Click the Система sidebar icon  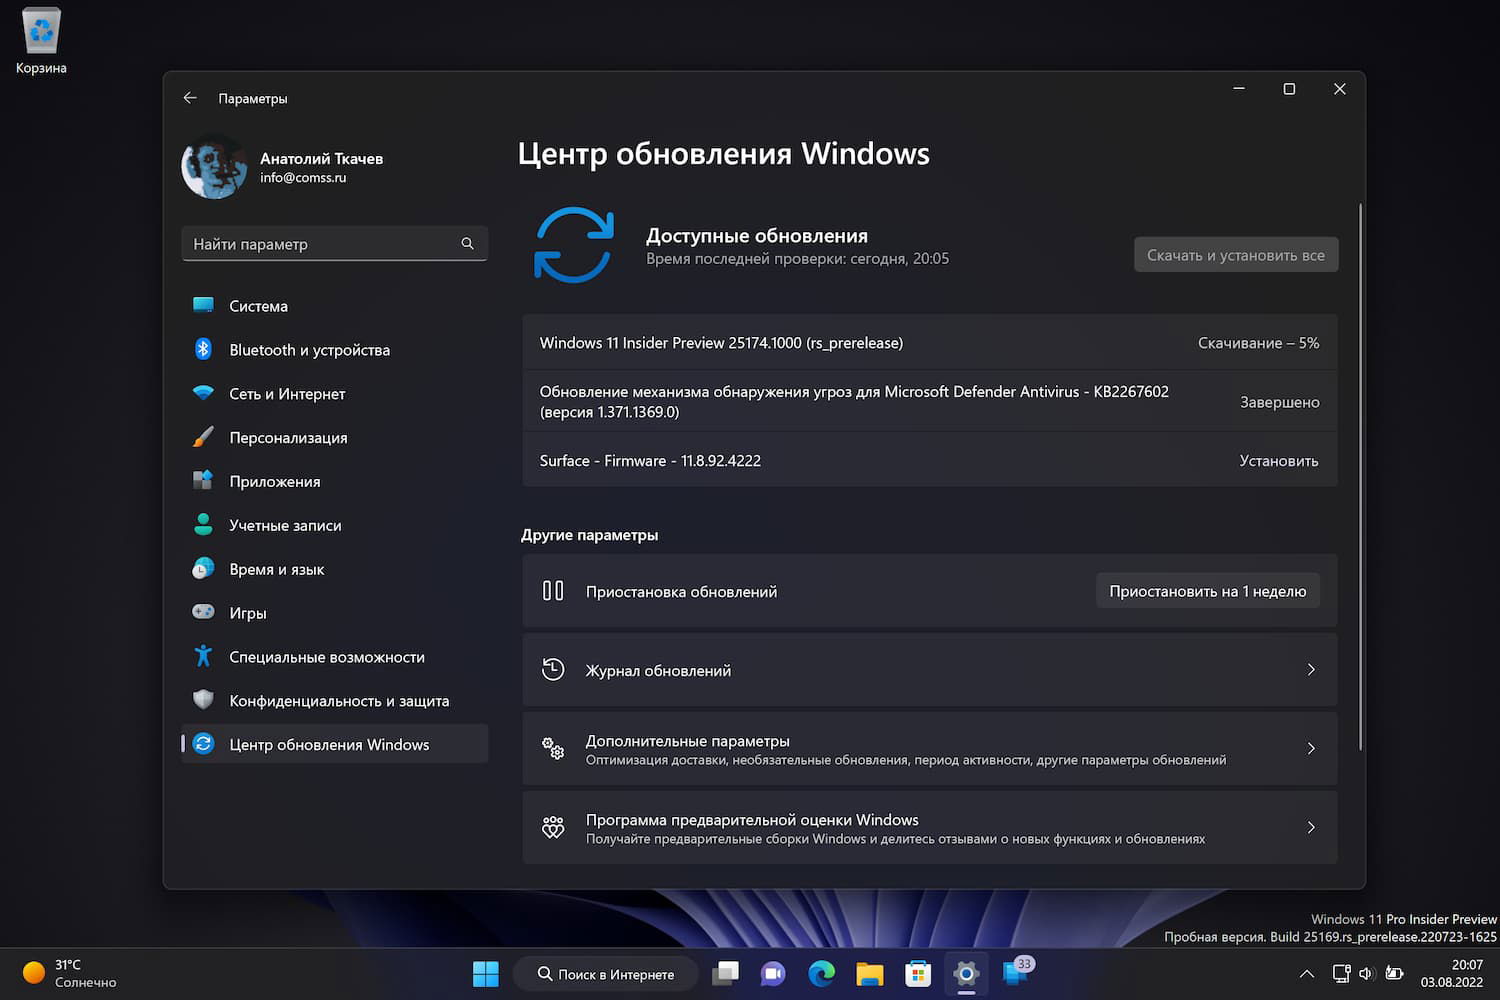203,305
